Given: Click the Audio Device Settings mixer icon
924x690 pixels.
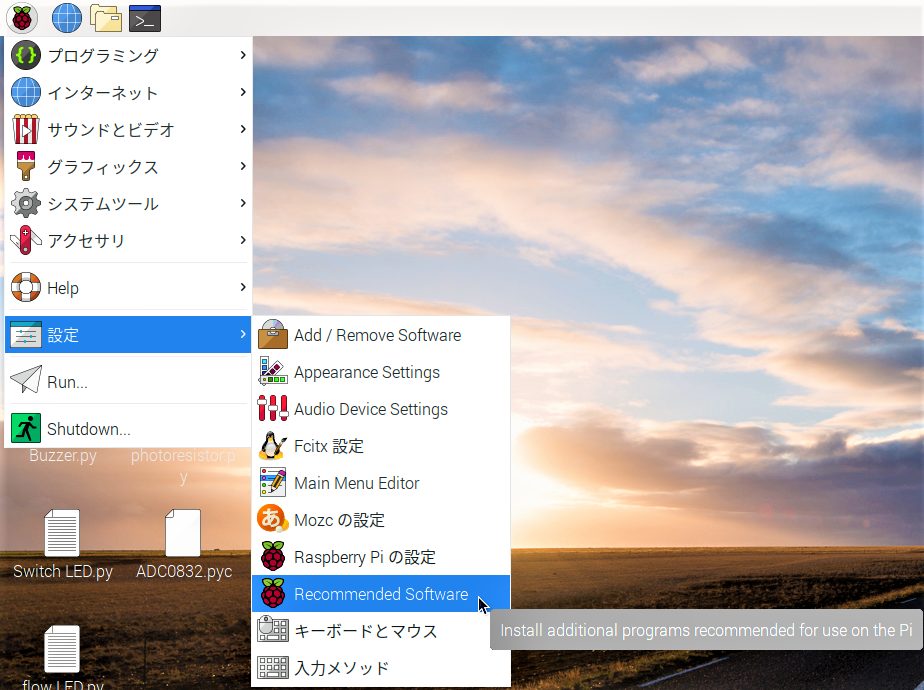Looking at the screenshot, I should [x=273, y=408].
